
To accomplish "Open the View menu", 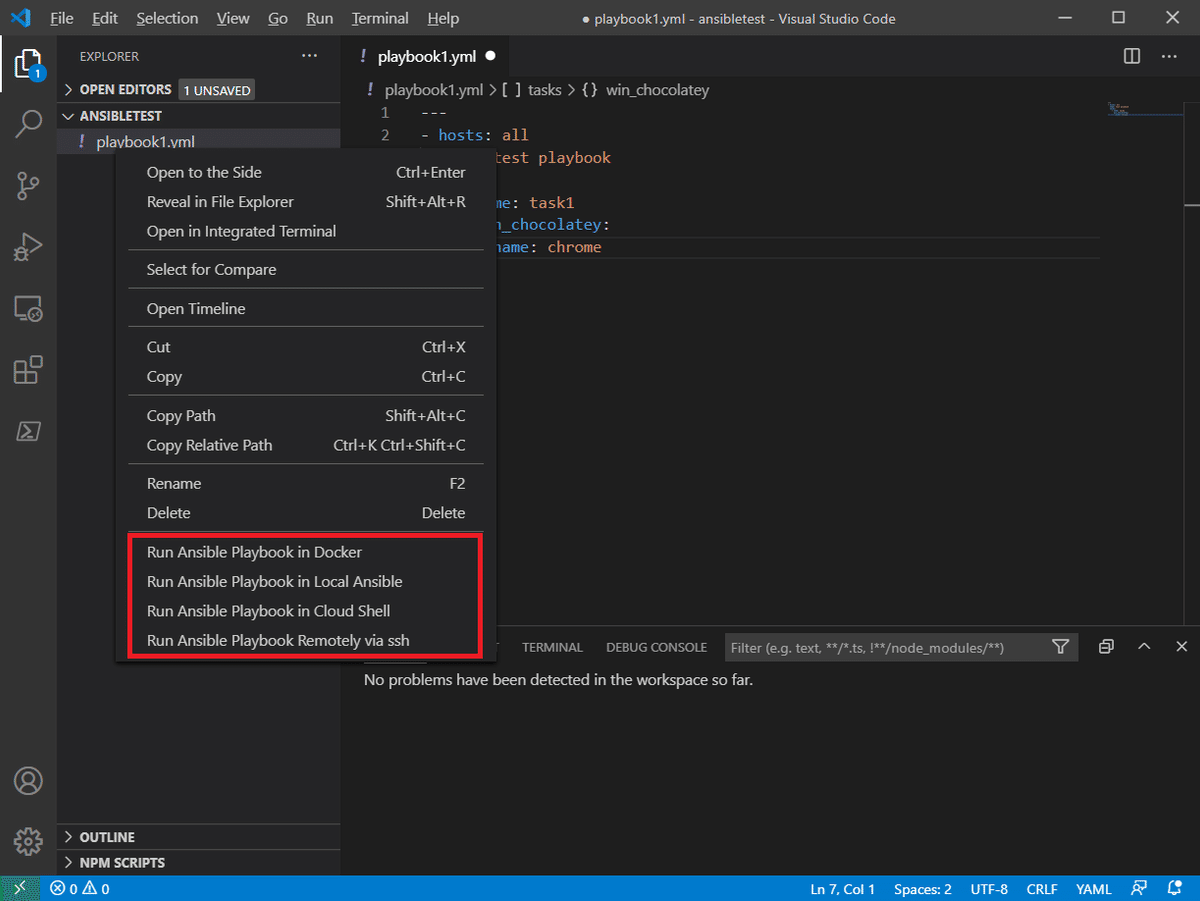I will click(x=233, y=18).
